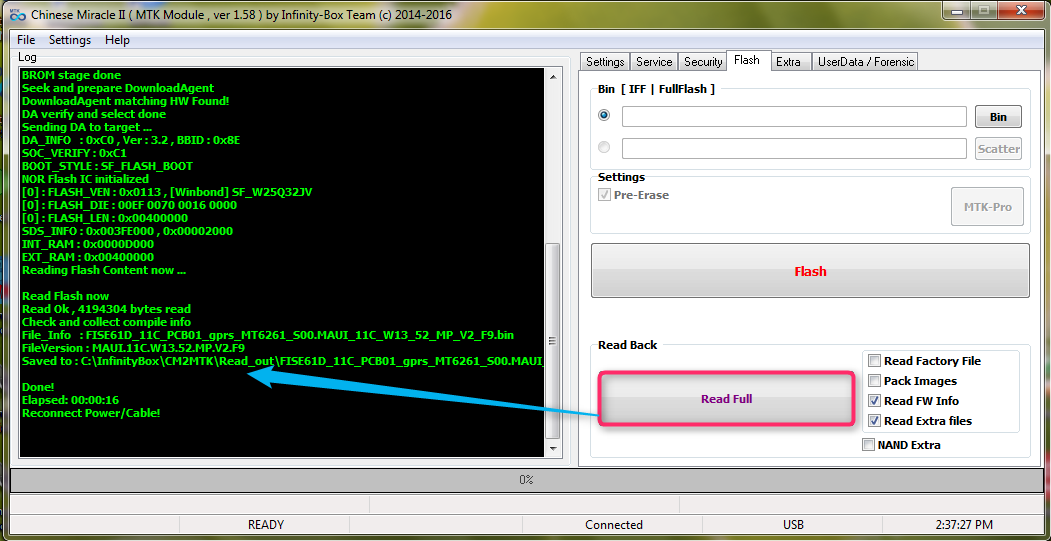Click the 0% progress bar
1051x541 pixels.
click(x=526, y=480)
